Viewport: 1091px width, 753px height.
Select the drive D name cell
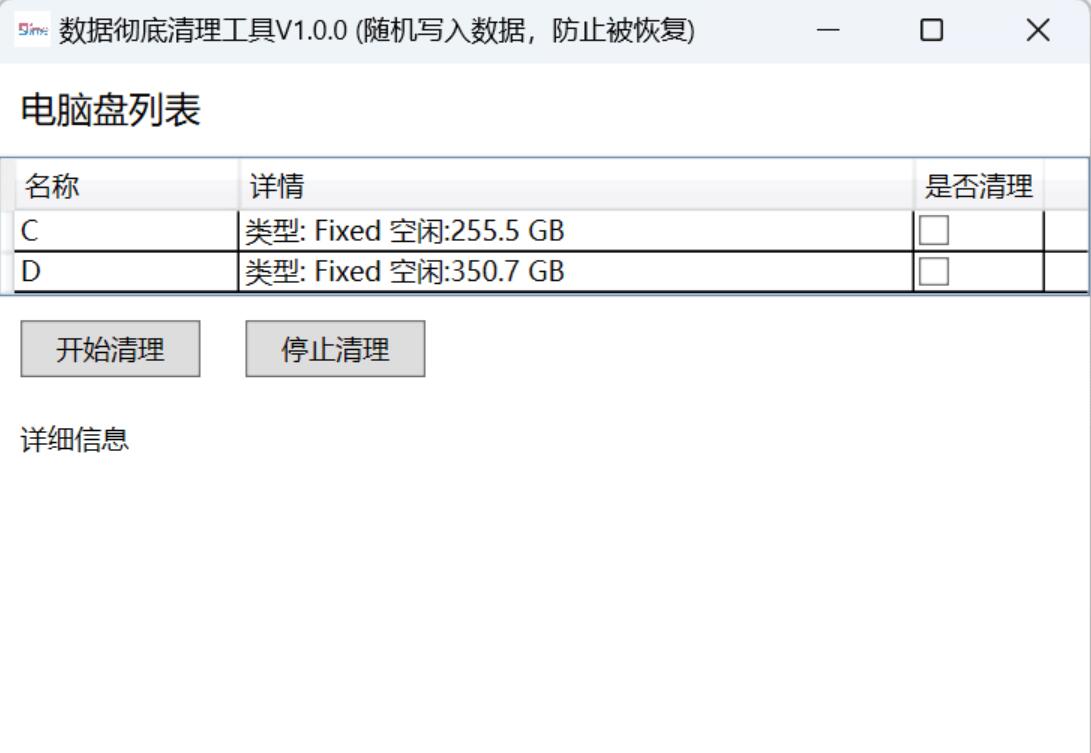click(x=126, y=272)
